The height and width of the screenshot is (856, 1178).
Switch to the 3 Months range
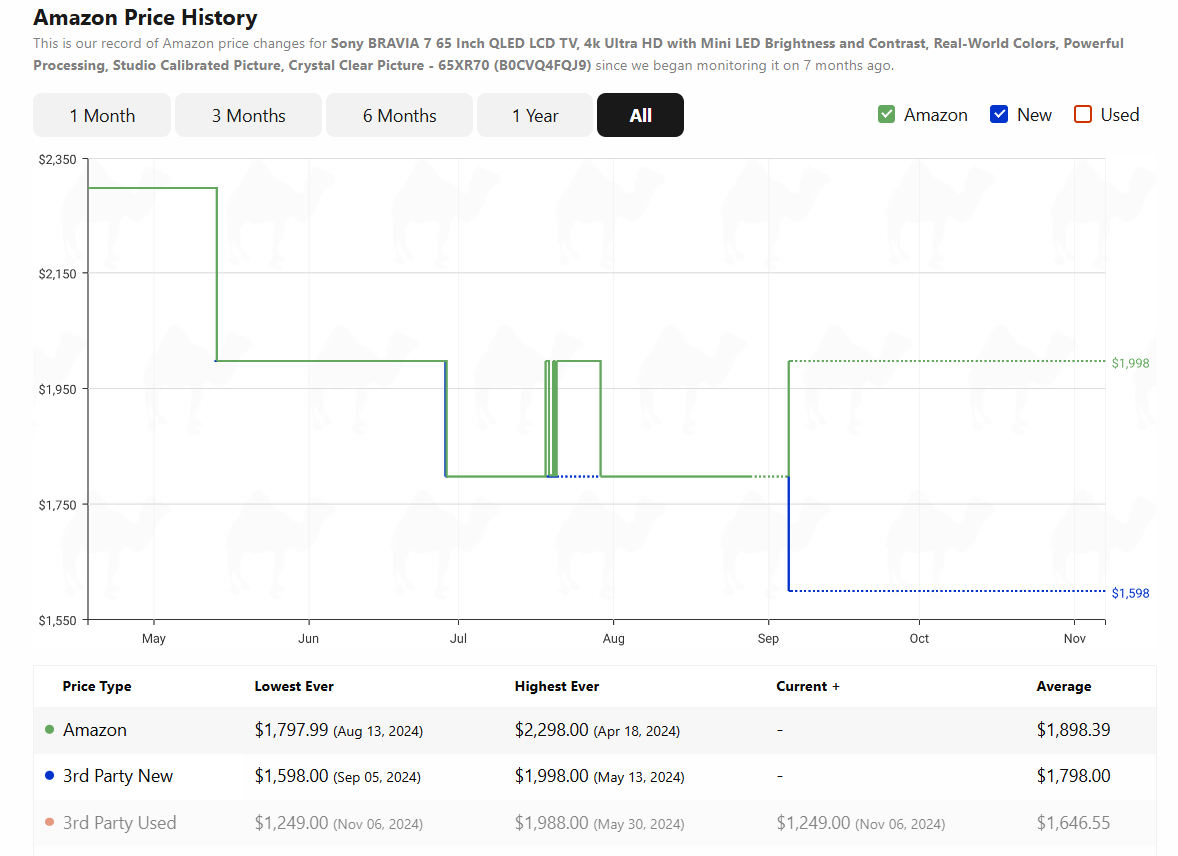point(249,115)
